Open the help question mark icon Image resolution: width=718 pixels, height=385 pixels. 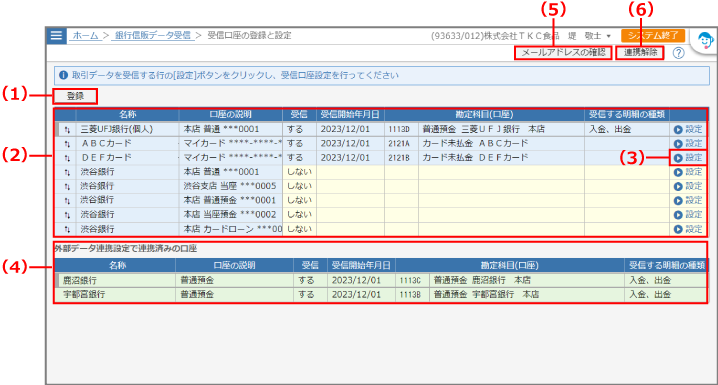click(x=678, y=53)
